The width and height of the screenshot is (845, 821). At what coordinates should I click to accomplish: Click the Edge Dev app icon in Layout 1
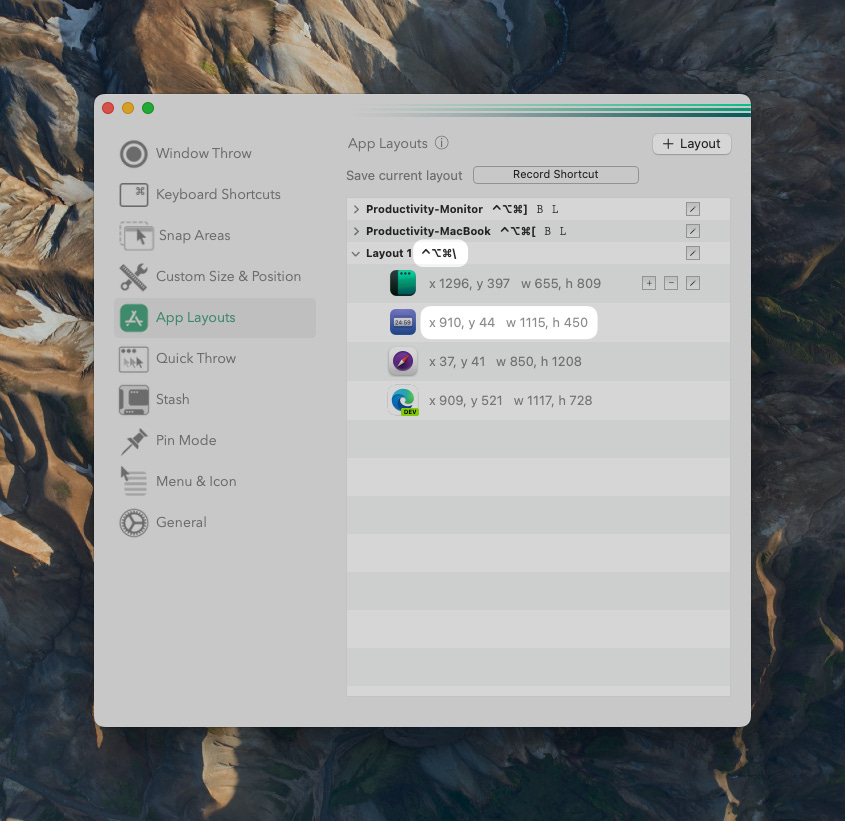(x=402, y=400)
